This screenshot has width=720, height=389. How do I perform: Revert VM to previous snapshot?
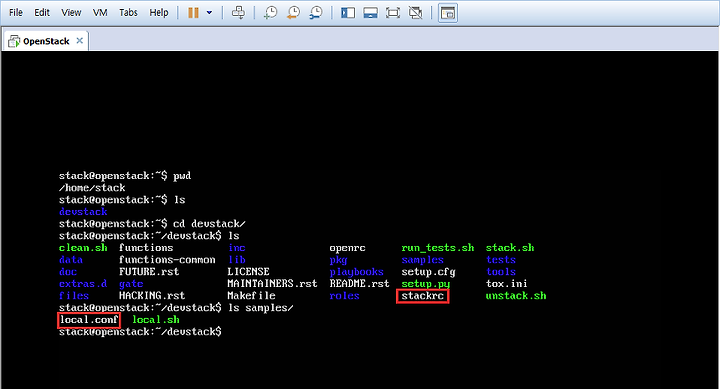[293, 13]
